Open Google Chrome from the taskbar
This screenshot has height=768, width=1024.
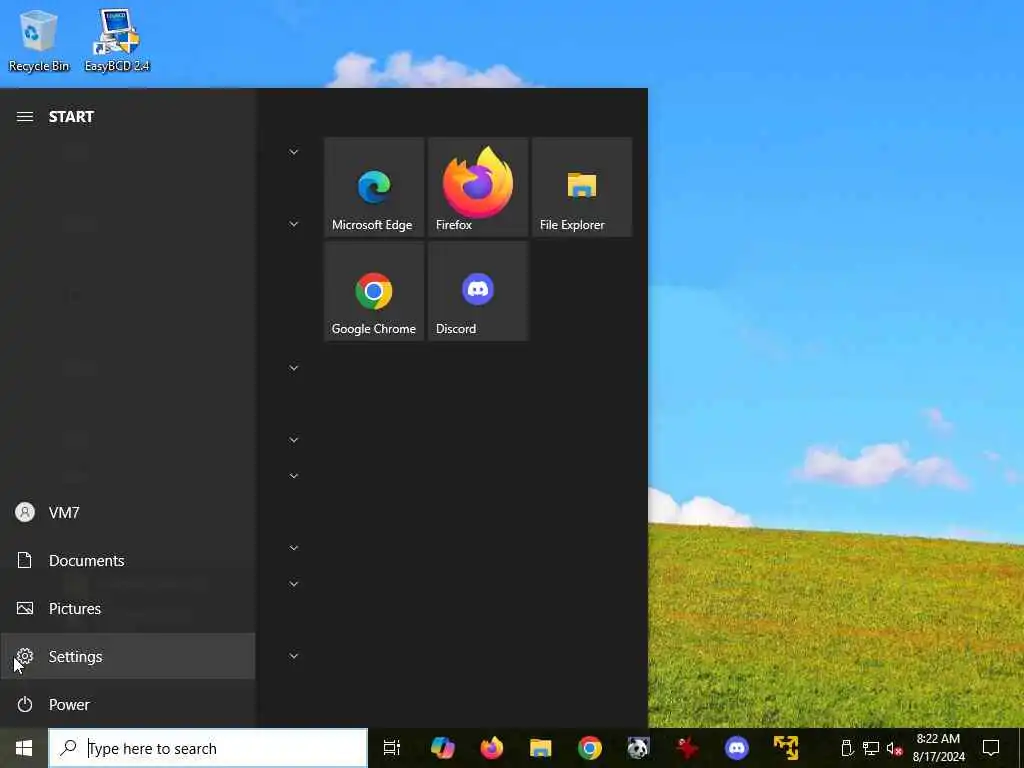pyautogui.click(x=590, y=748)
